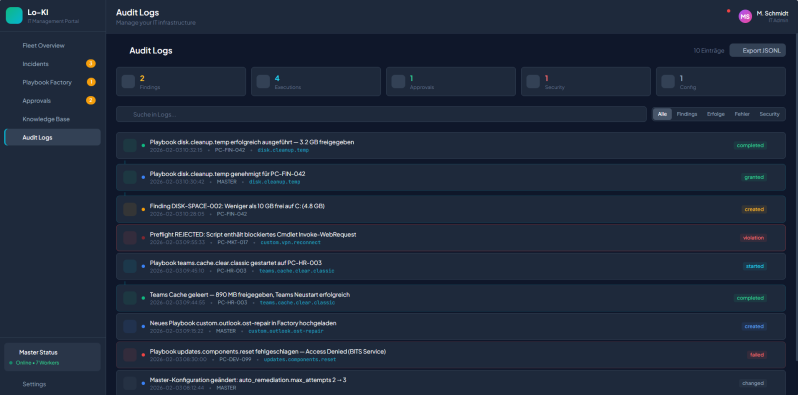Filter logs by Findings tab
Screen dimensions: 798x395
pos(687,114)
